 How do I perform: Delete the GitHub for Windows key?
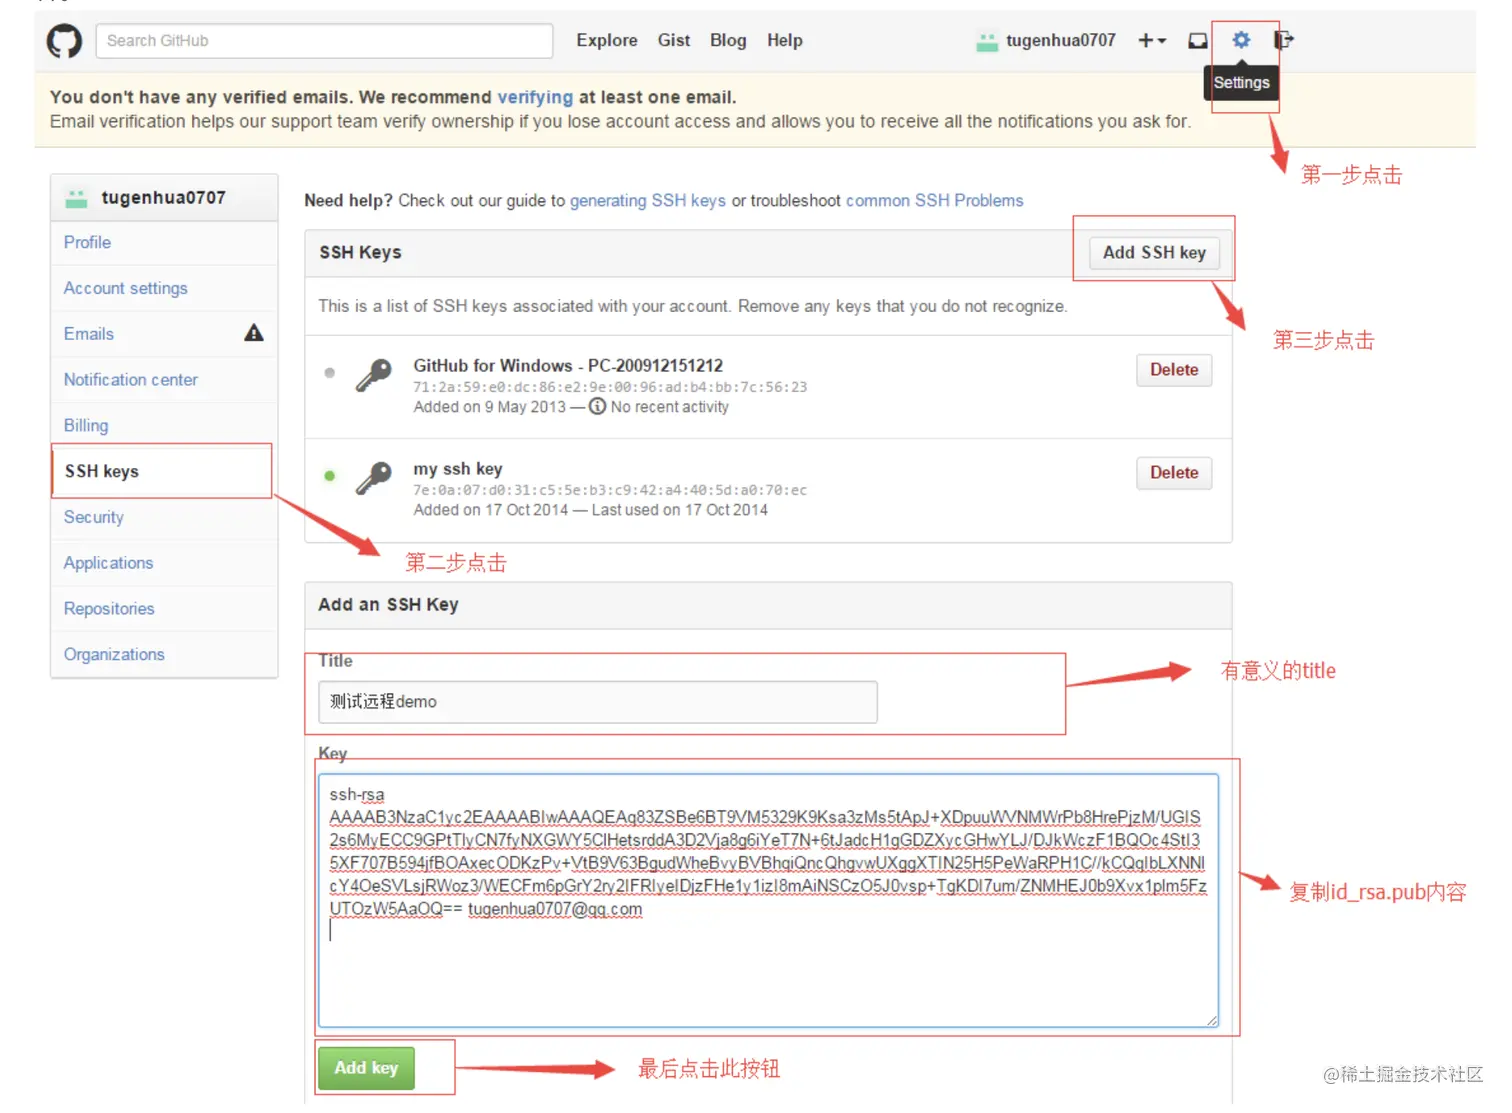pos(1174,370)
